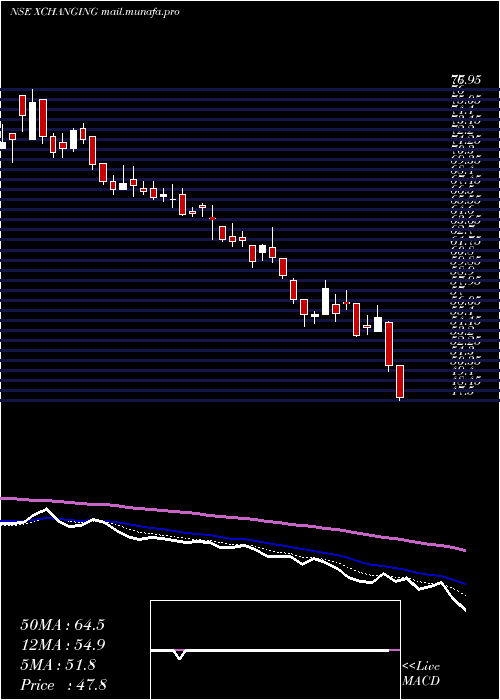Click the 75.95 top price axis value
Viewport: 500px width, 700px height.
click(466, 80)
